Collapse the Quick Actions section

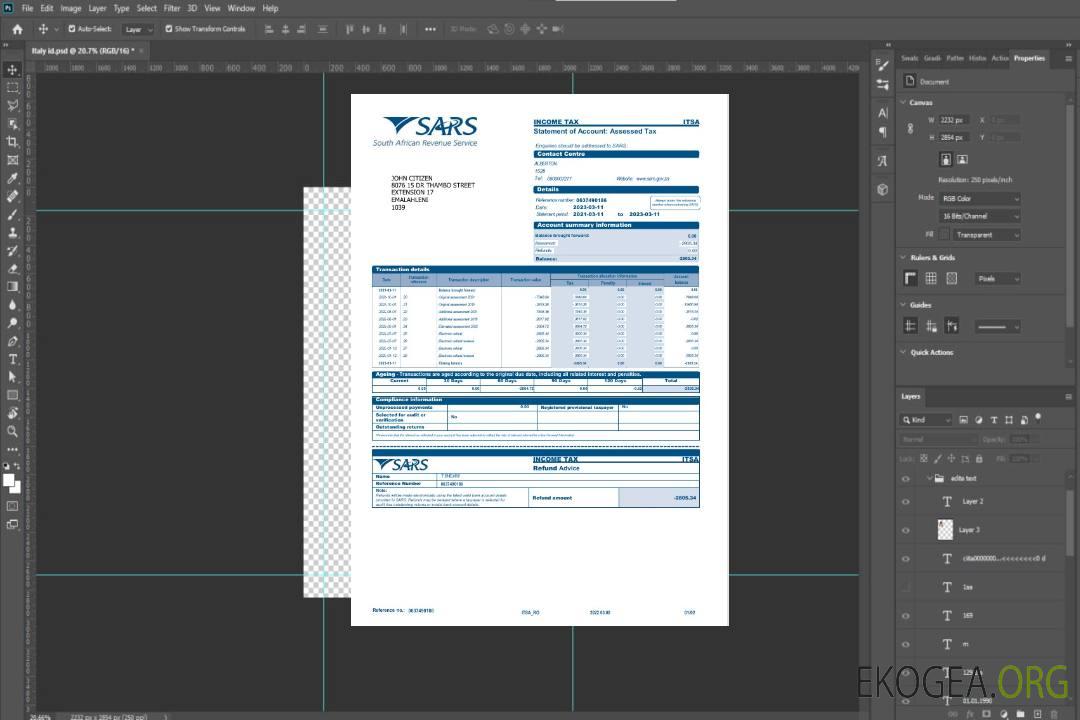904,352
